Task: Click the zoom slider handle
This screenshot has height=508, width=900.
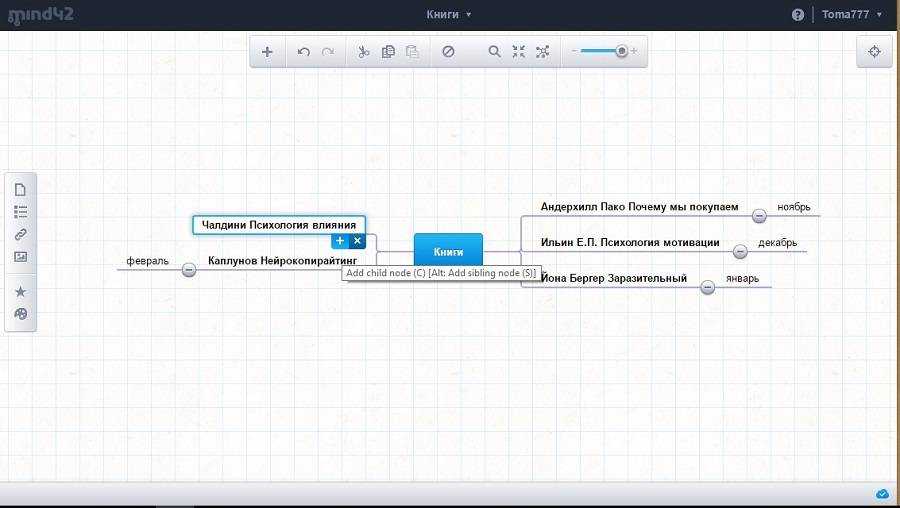Action: click(x=622, y=51)
